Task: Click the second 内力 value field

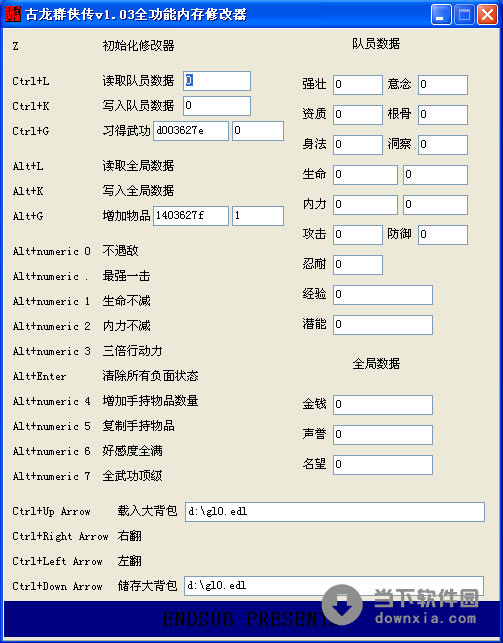Action: point(435,205)
